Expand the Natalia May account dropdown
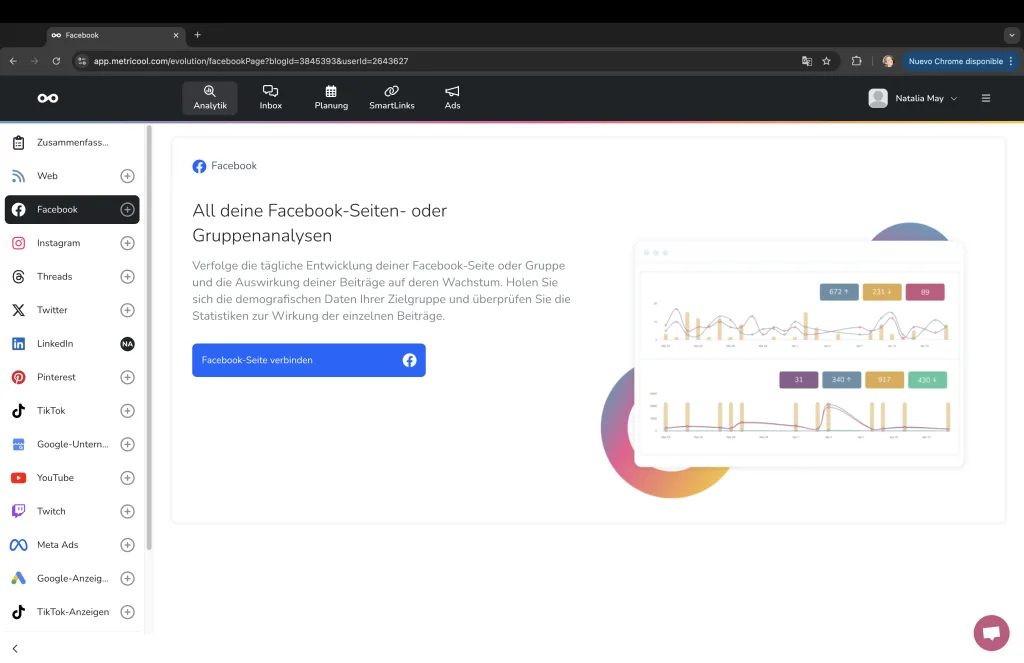This screenshot has width=1024, height=663. (913, 98)
